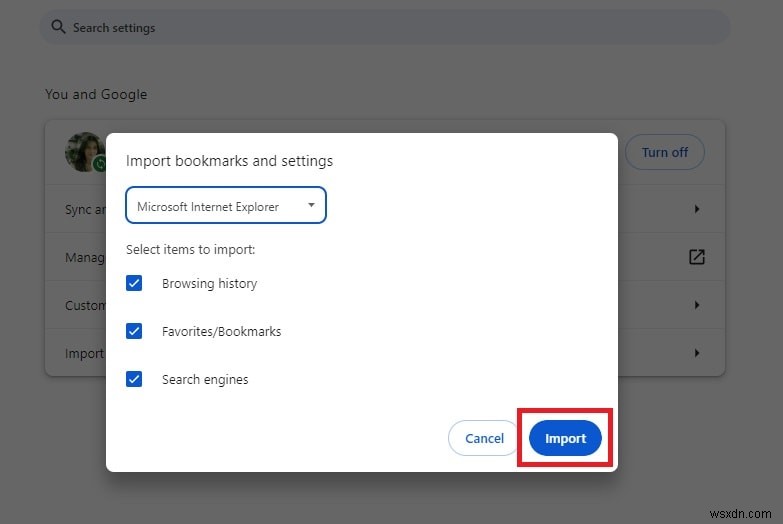Uncheck the Search engines checkbox
This screenshot has width=783, height=524.
[134, 379]
